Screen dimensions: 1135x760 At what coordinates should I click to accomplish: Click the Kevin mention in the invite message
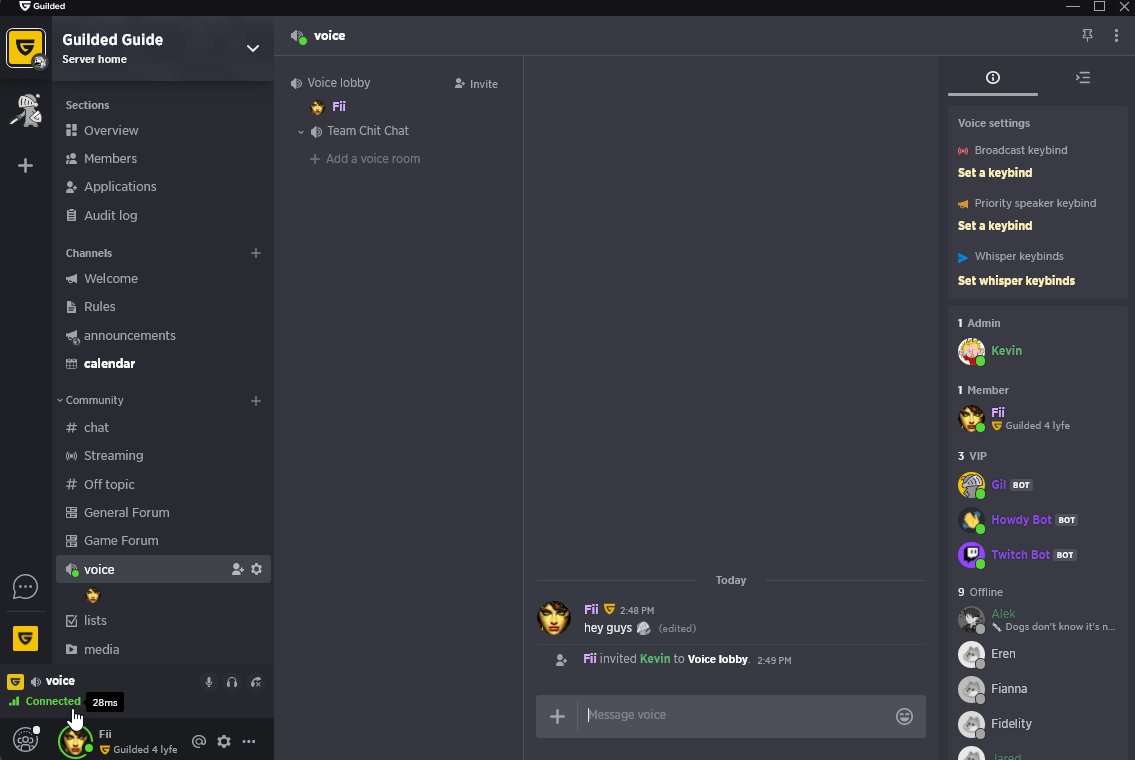coord(654,659)
